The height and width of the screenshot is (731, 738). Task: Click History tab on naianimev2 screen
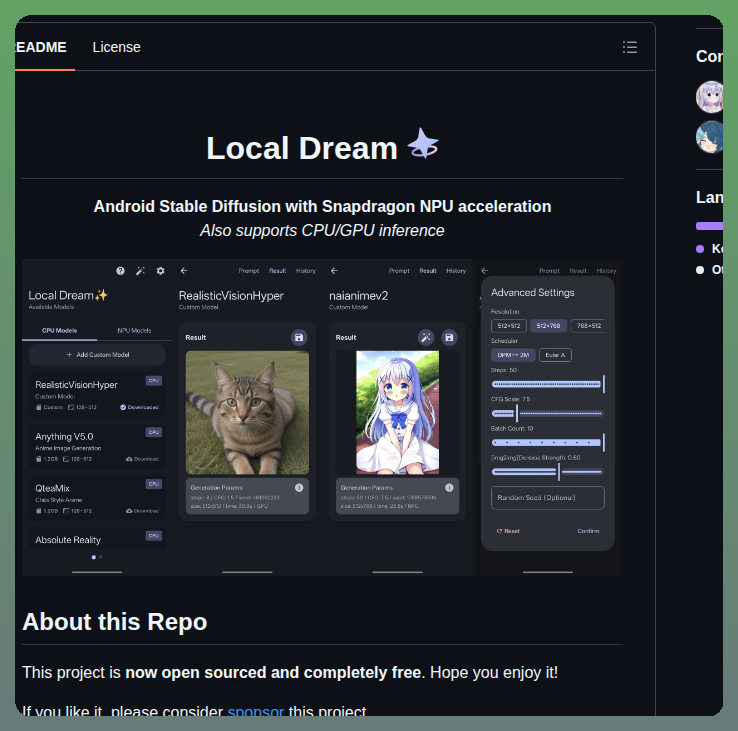point(456,271)
